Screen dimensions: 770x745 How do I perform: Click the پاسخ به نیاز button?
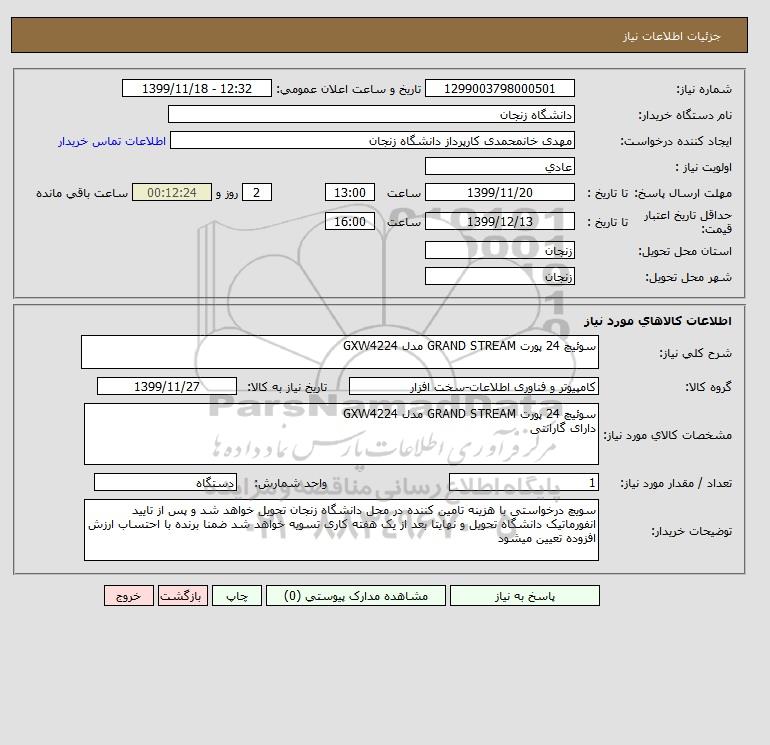point(524,596)
